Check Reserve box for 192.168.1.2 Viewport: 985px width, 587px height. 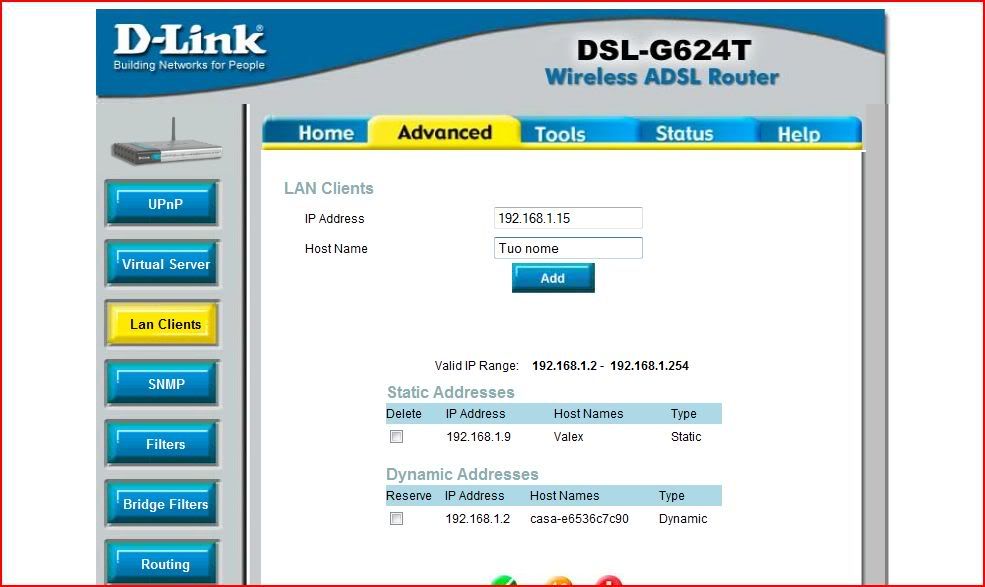click(x=396, y=518)
